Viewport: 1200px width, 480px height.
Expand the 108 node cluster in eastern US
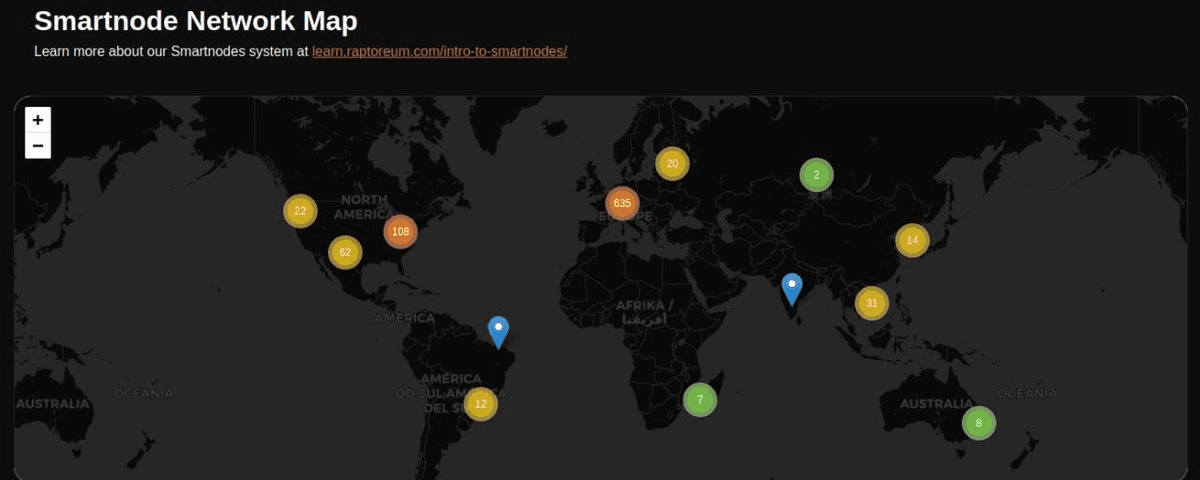400,232
